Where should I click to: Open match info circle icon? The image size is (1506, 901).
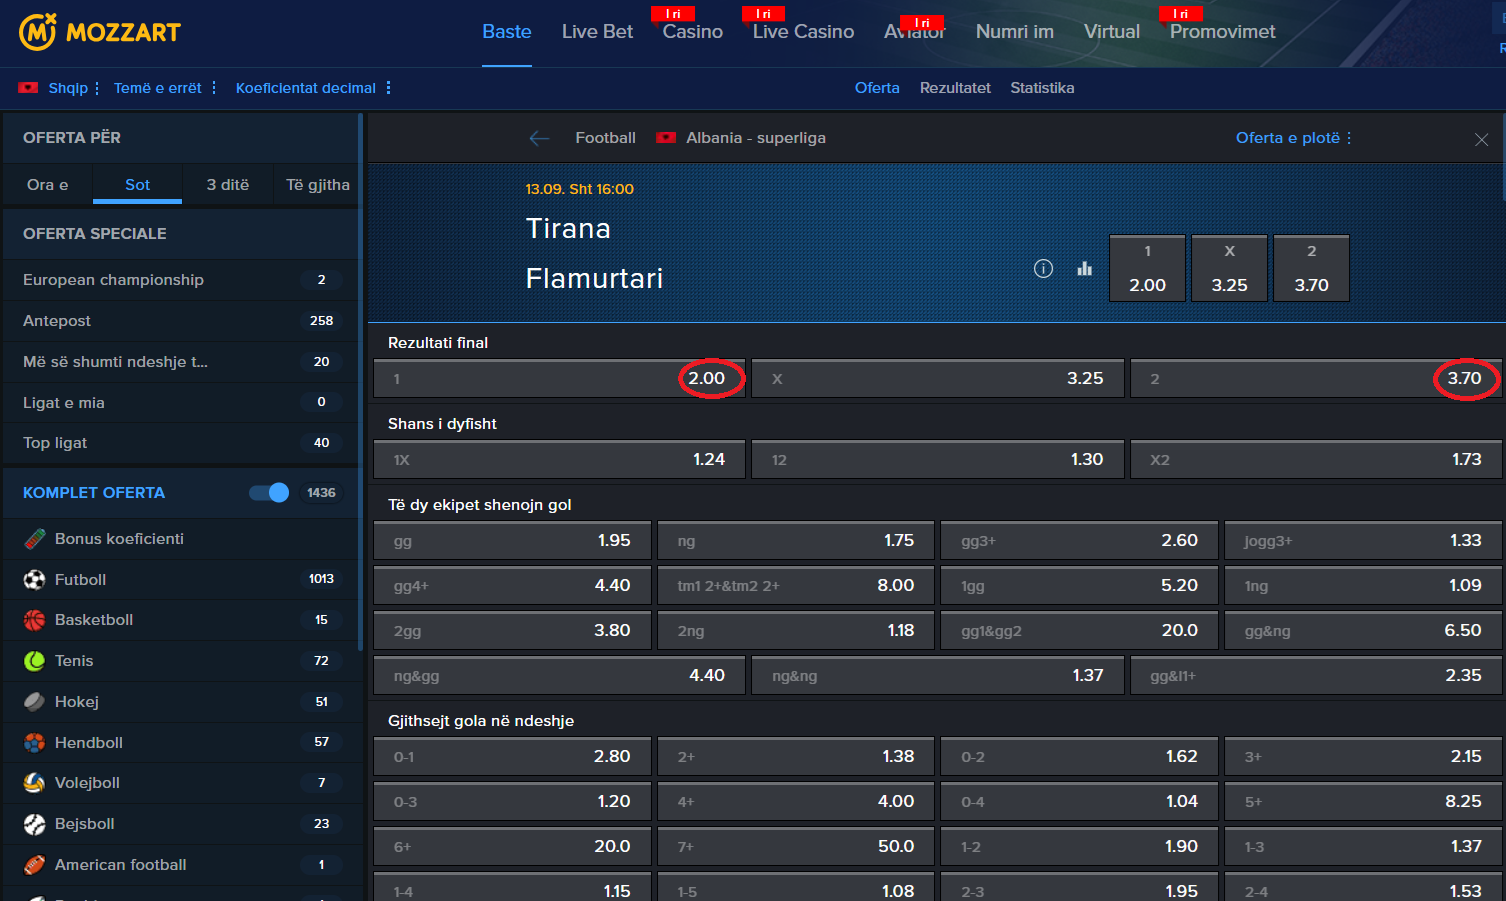click(x=1043, y=268)
